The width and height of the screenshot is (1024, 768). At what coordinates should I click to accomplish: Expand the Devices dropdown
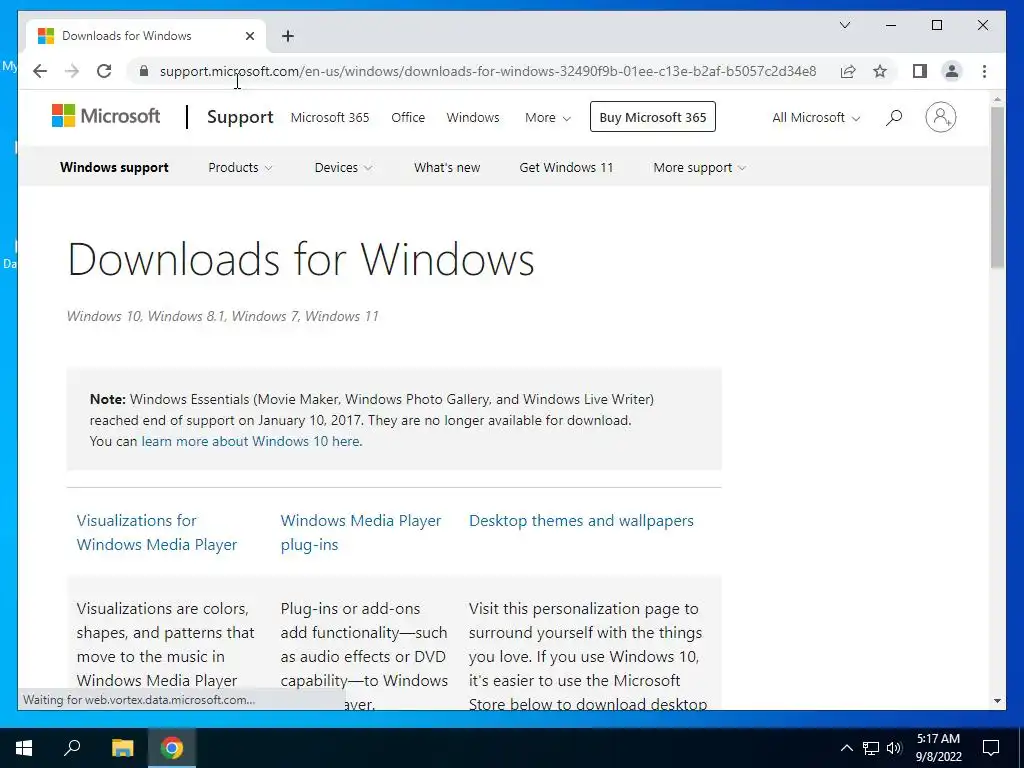(343, 168)
